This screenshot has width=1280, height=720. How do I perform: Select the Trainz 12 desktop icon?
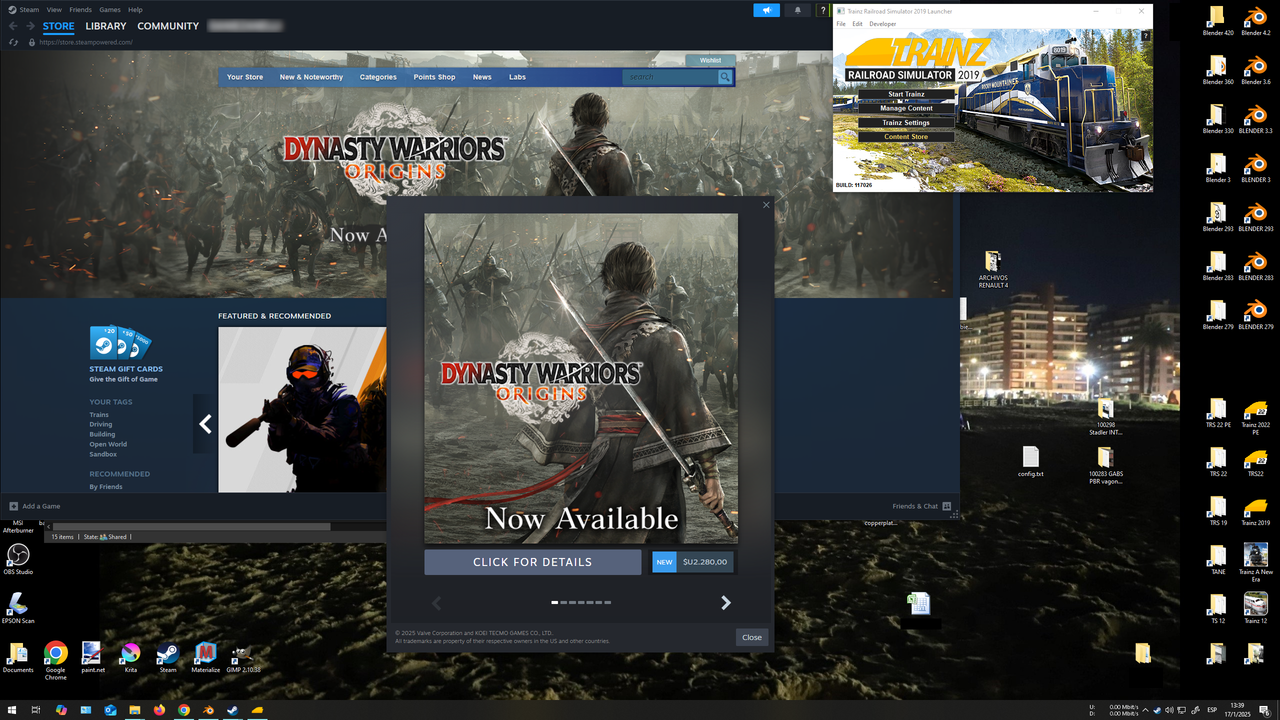pyautogui.click(x=1255, y=608)
